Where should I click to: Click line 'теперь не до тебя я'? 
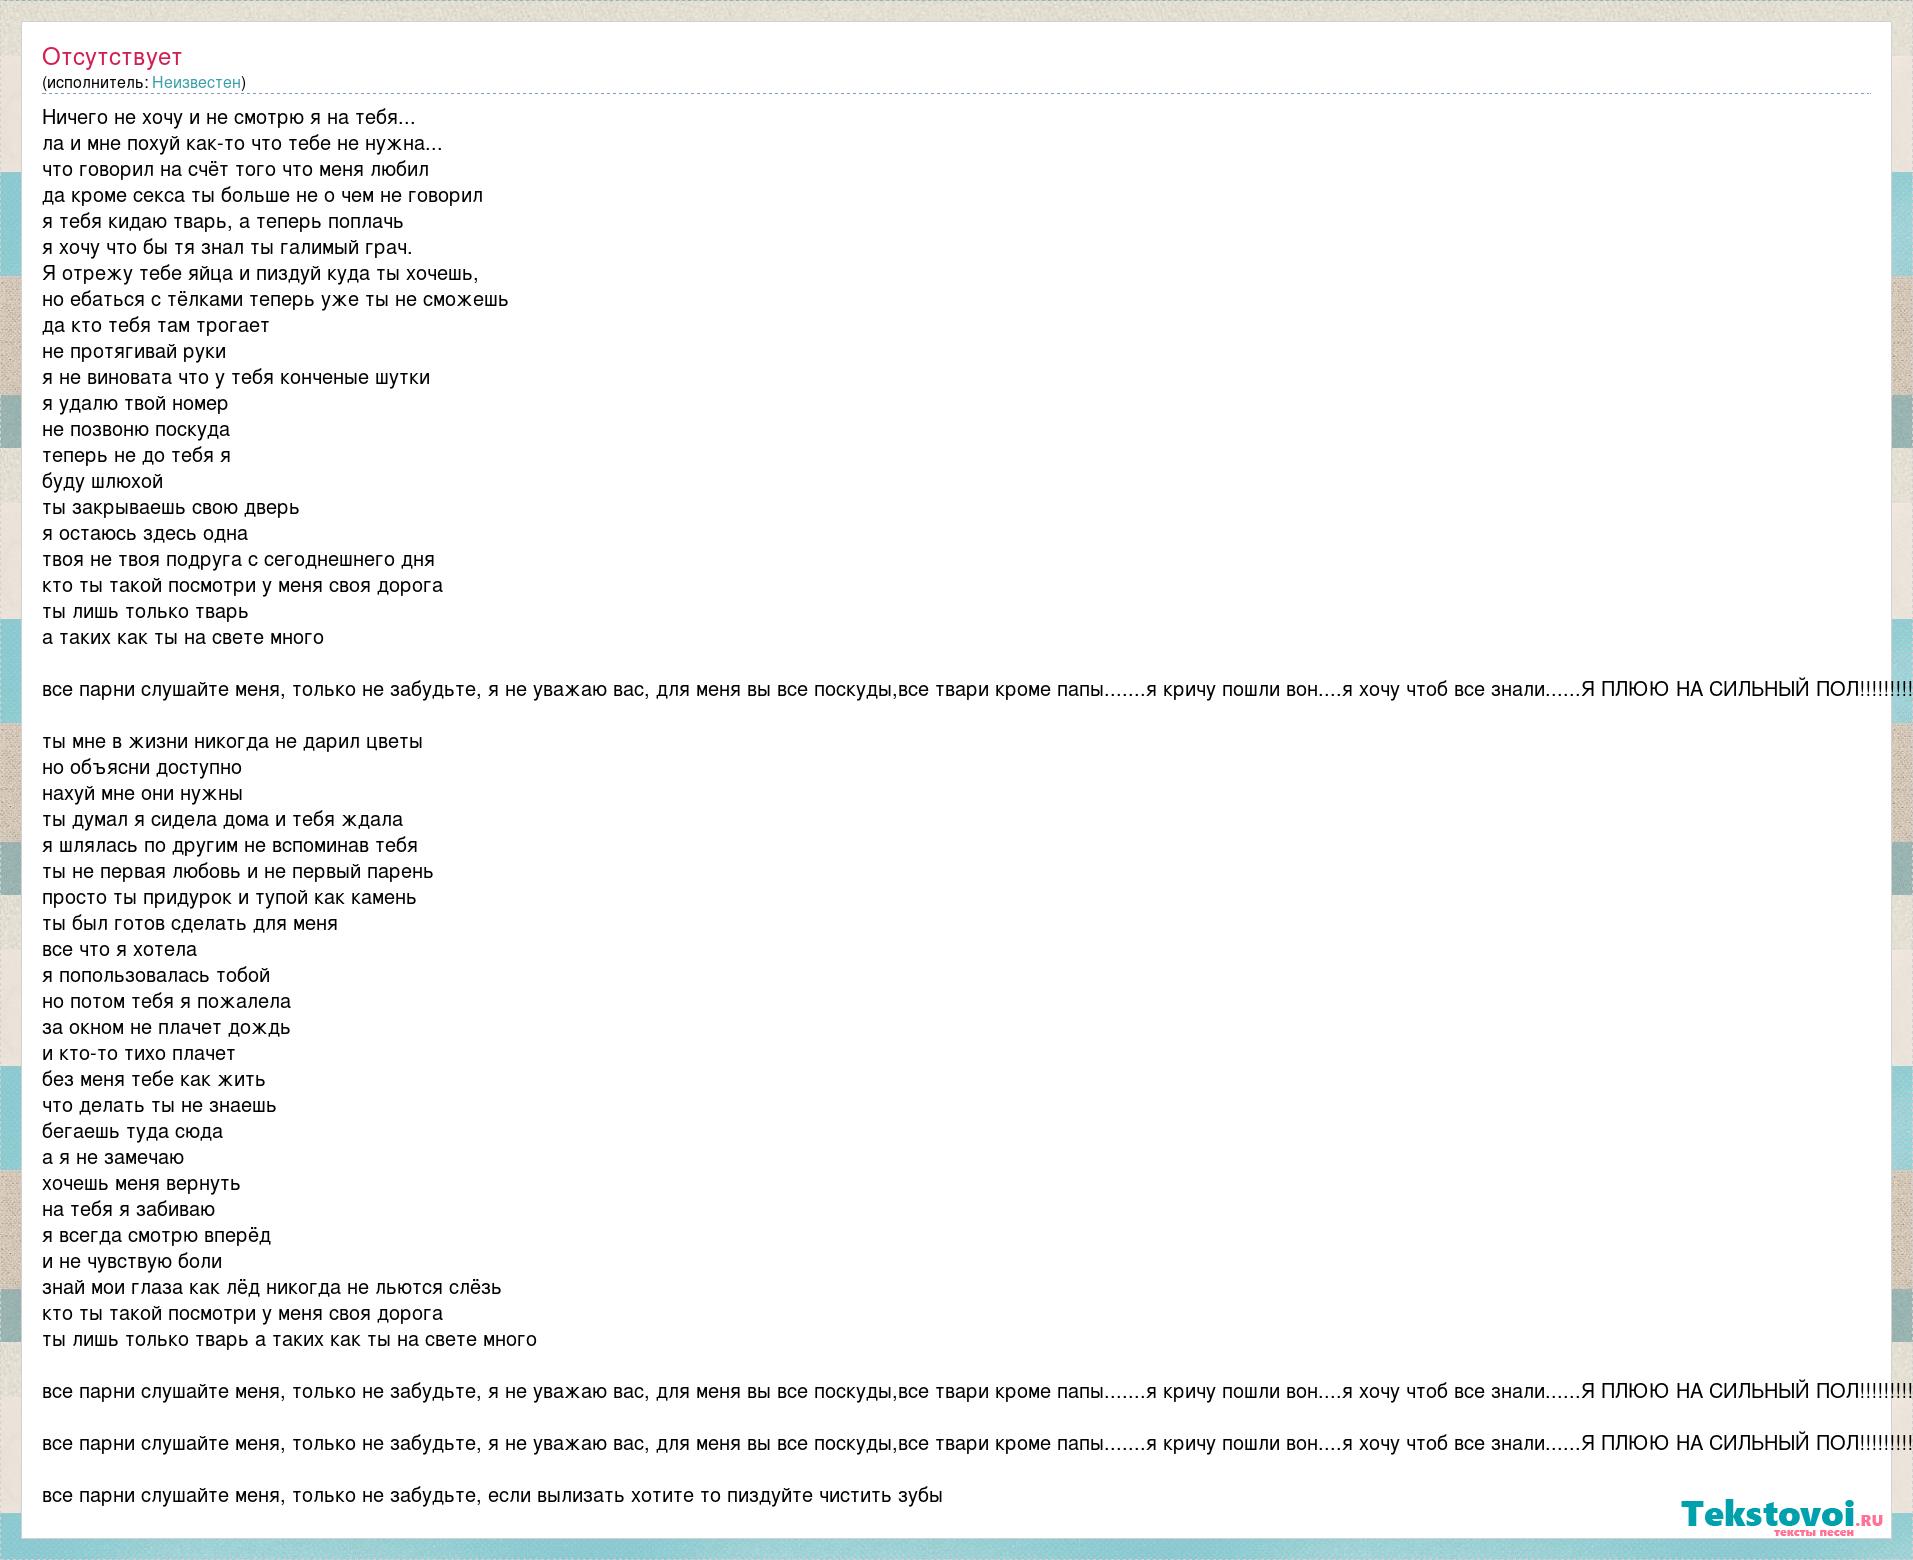pyautogui.click(x=137, y=455)
